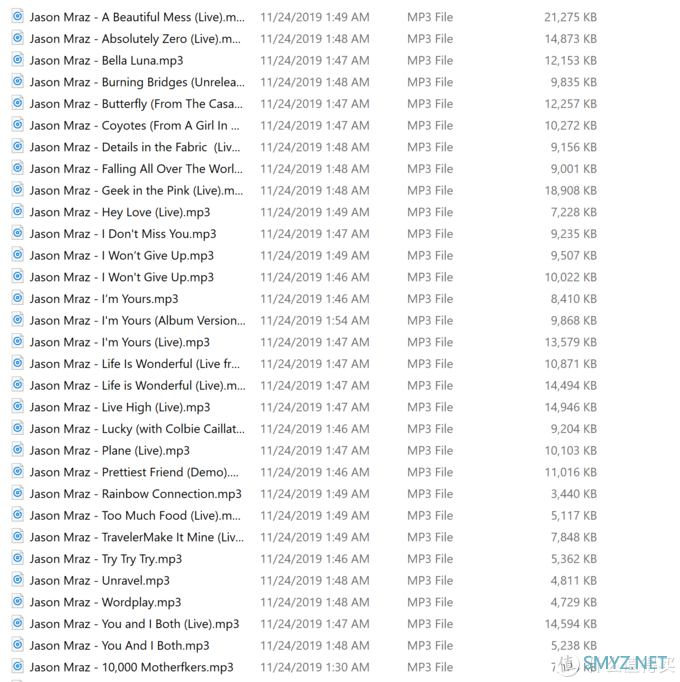
Task: Select file name 'Jason Mraz - Unravel.mp3'
Action: (x=100, y=581)
